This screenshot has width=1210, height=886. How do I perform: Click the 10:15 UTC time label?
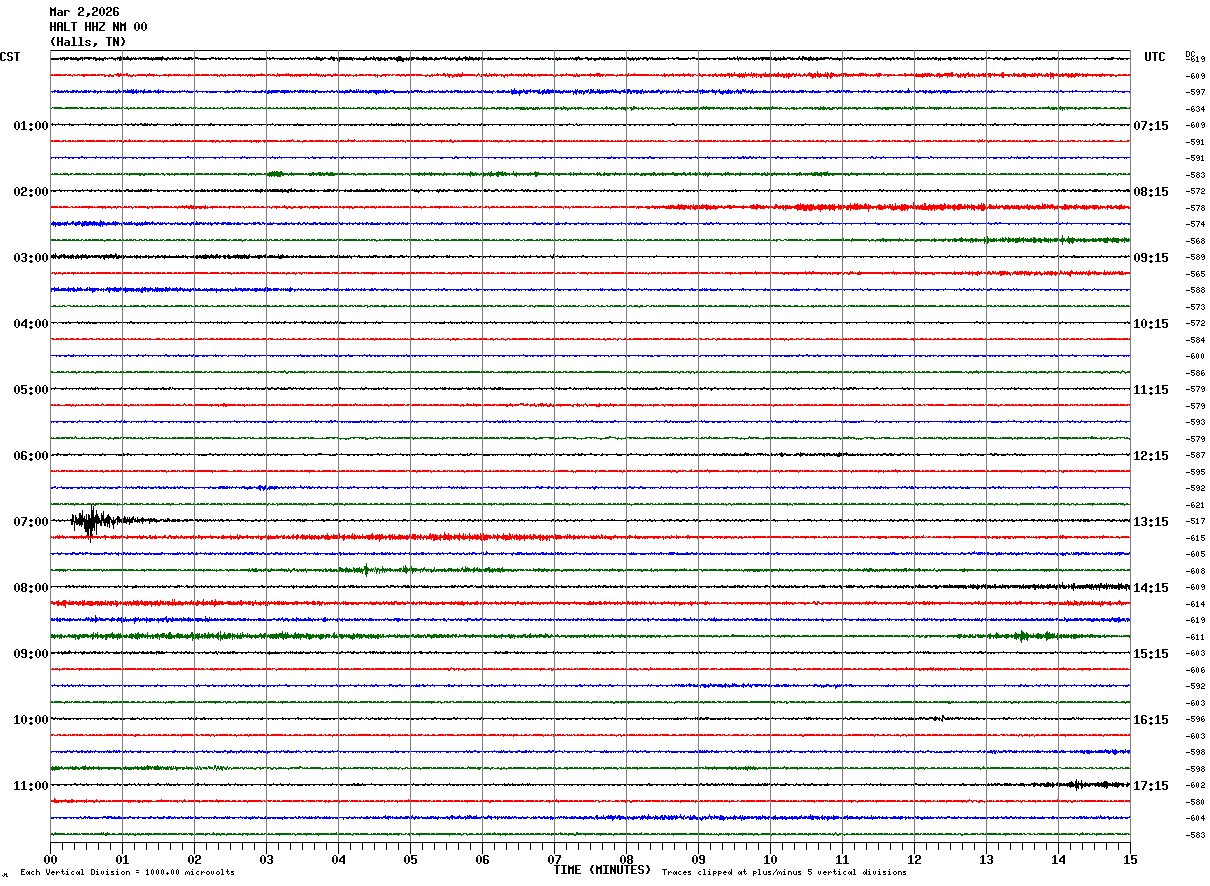tap(1150, 324)
